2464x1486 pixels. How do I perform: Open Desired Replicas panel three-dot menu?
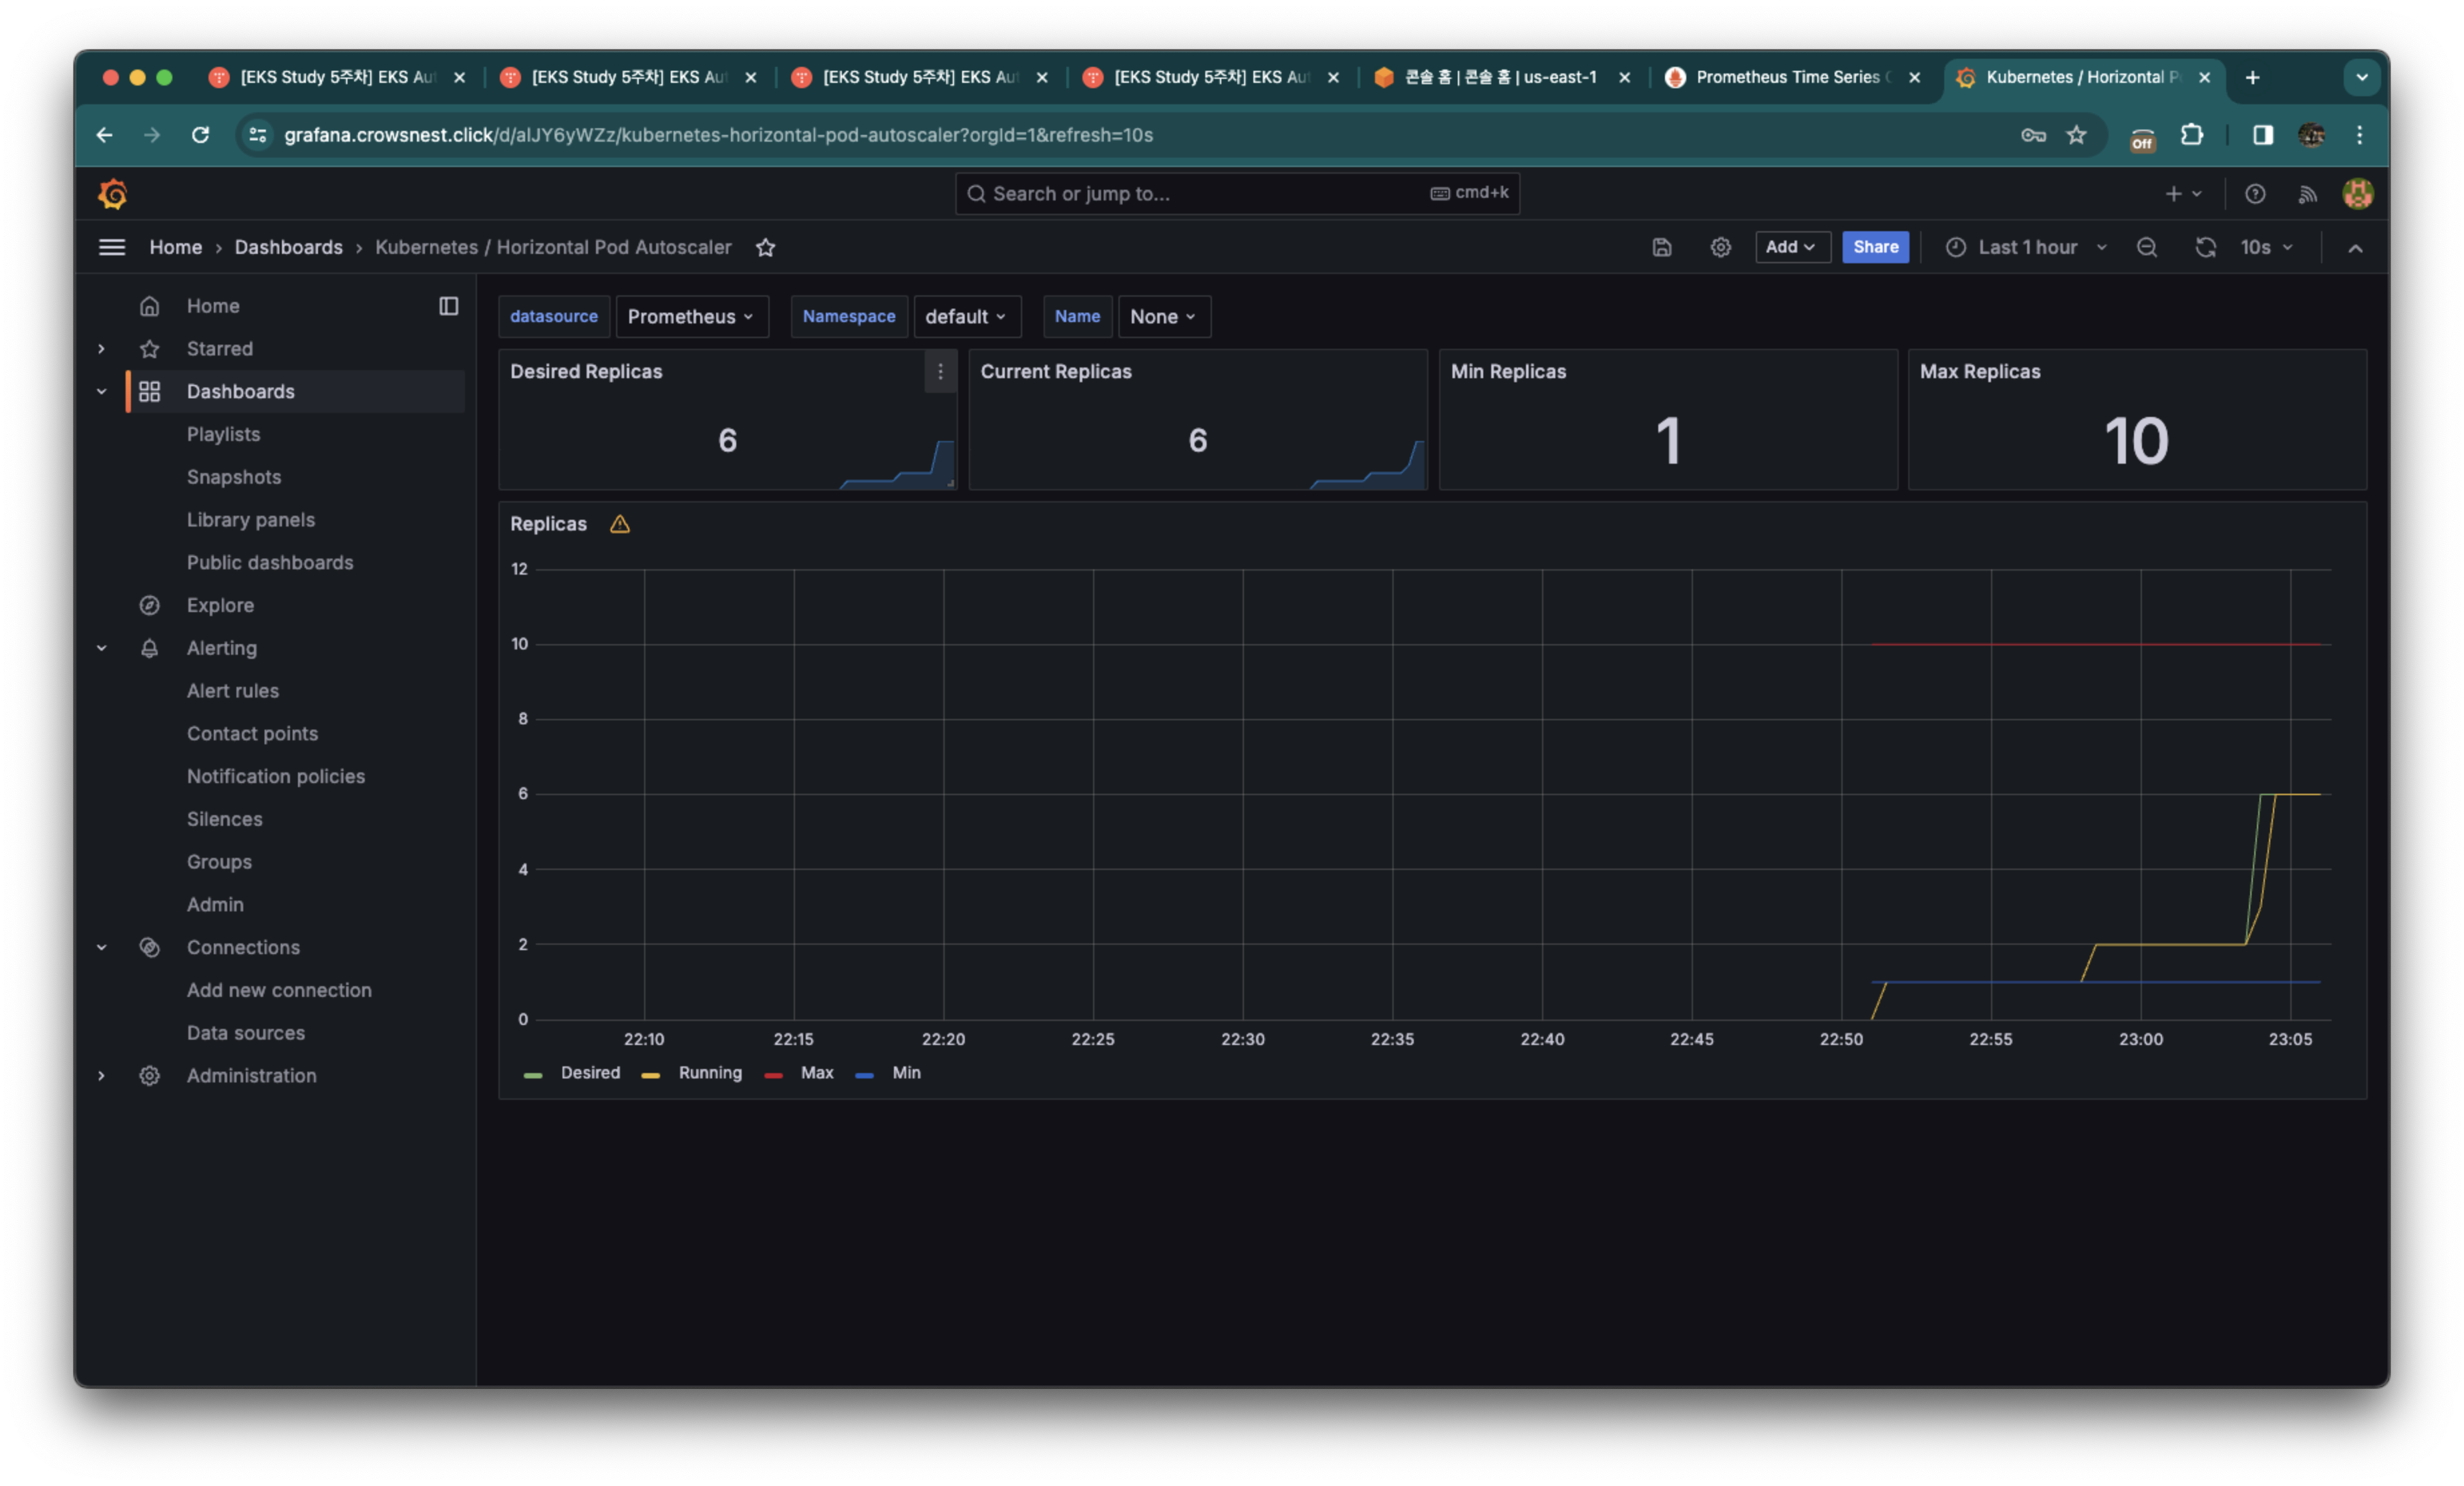tap(940, 372)
